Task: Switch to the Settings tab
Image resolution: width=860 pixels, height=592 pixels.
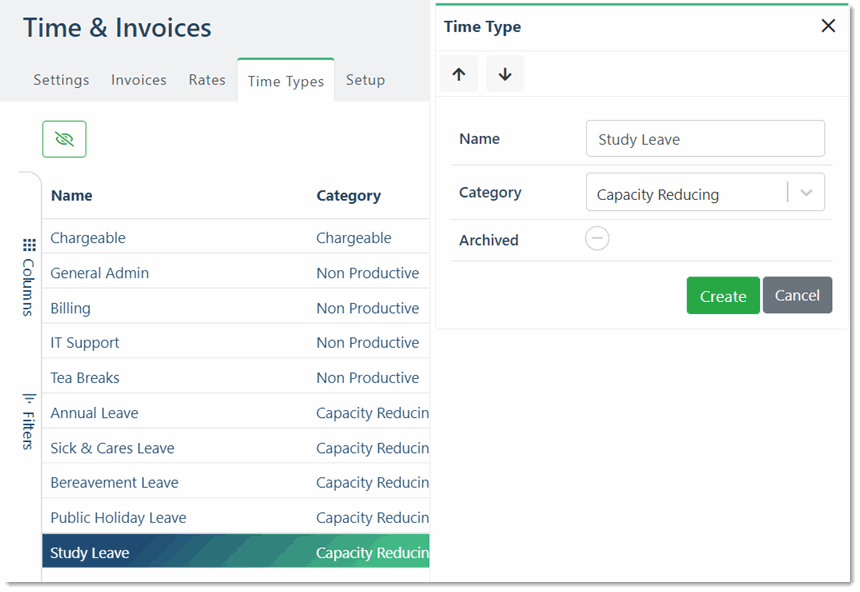Action: point(61,79)
